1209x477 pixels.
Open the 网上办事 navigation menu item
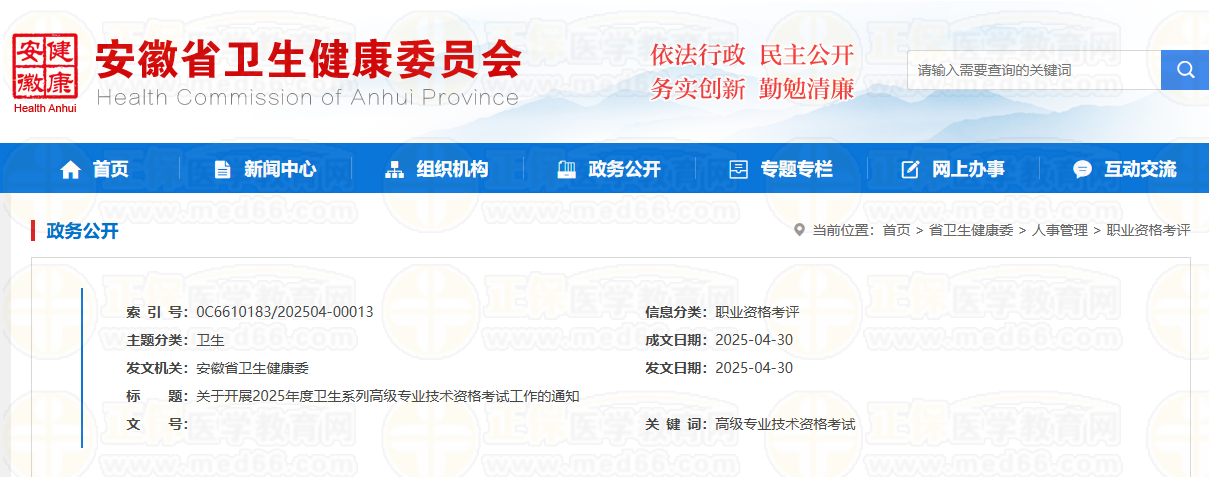(968, 170)
